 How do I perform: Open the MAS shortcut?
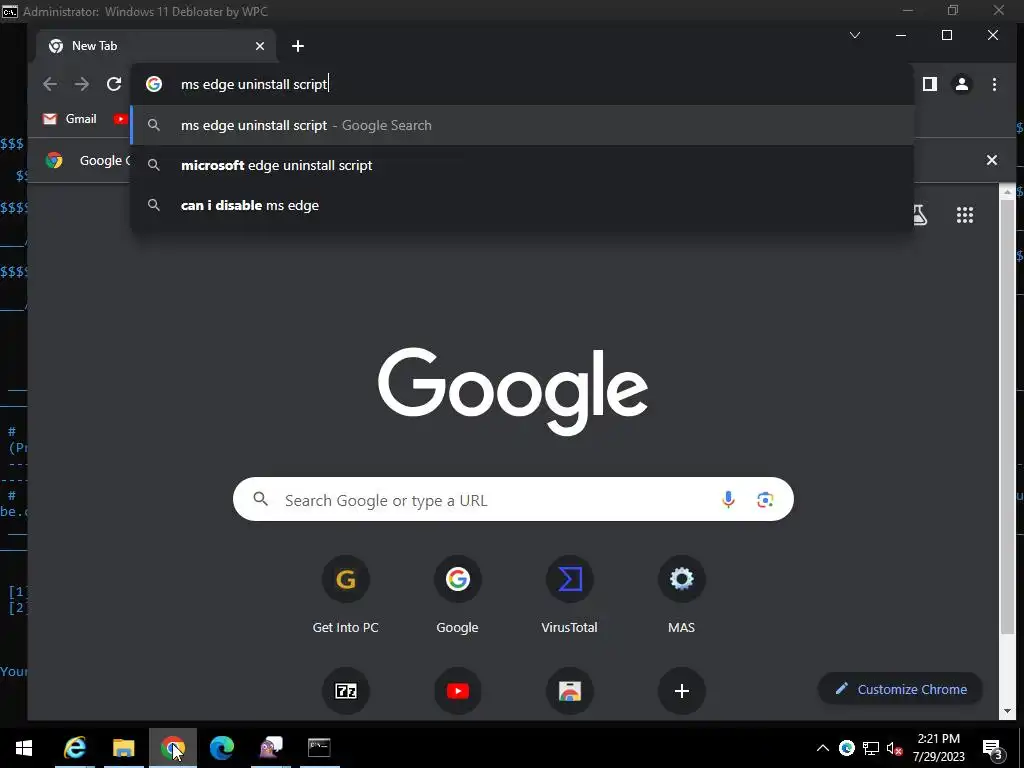tap(681, 595)
